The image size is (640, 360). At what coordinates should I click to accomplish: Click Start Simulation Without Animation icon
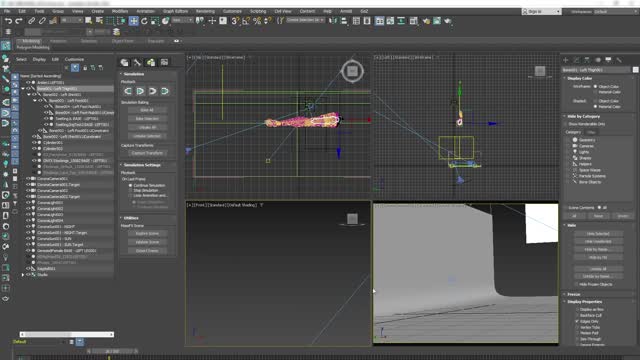[x=152, y=91]
